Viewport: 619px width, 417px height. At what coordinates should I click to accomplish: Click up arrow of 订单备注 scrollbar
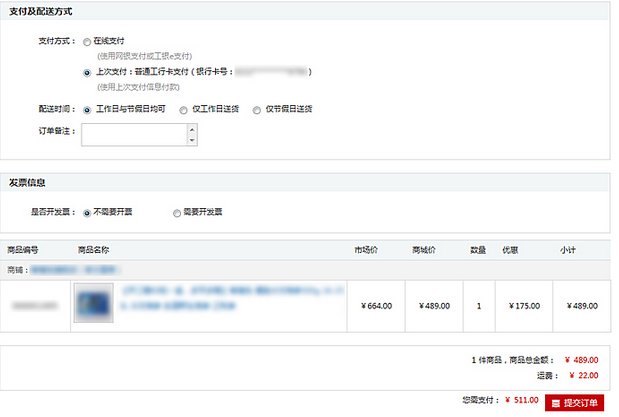pos(192,130)
